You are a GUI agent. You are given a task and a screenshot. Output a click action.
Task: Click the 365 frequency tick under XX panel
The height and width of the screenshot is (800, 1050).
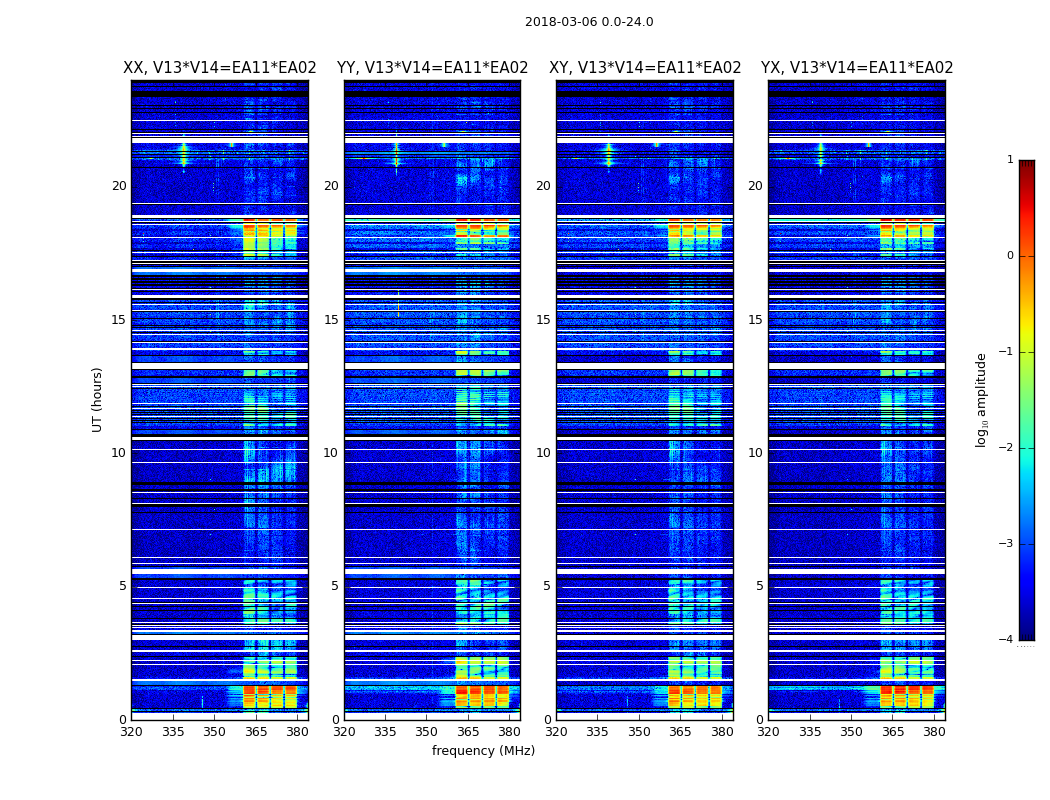click(x=256, y=731)
